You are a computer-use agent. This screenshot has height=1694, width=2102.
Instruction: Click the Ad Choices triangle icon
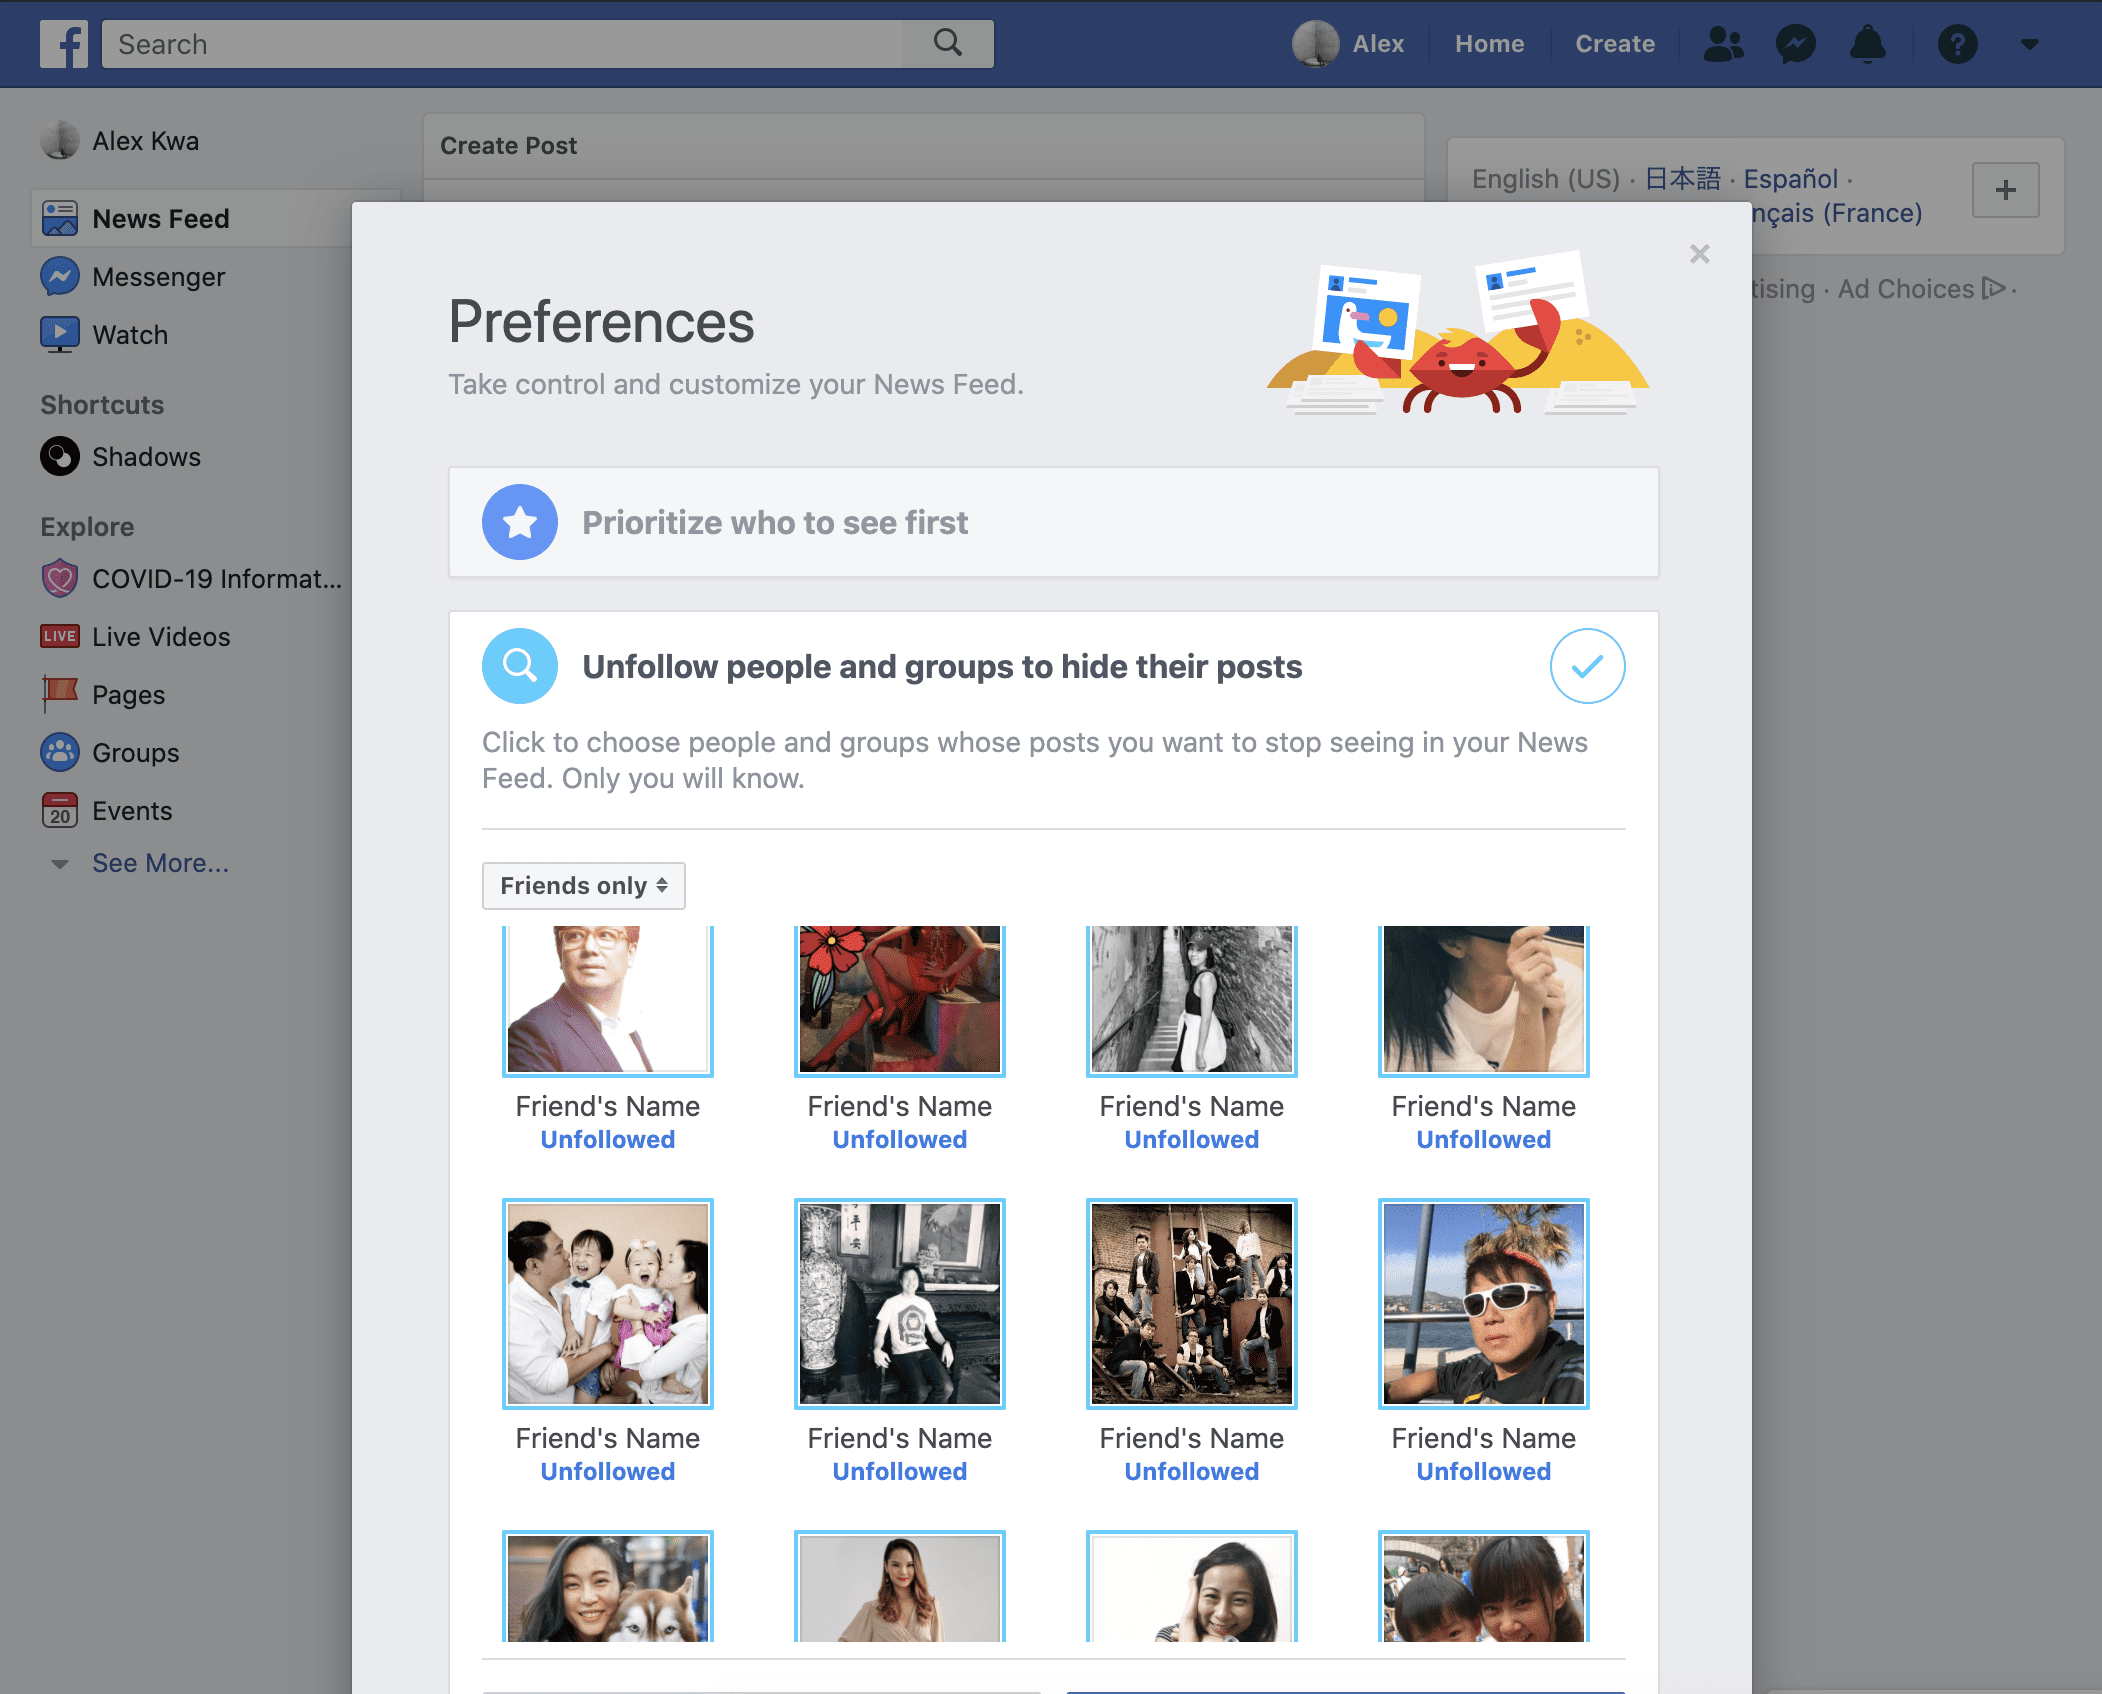pos(1993,288)
